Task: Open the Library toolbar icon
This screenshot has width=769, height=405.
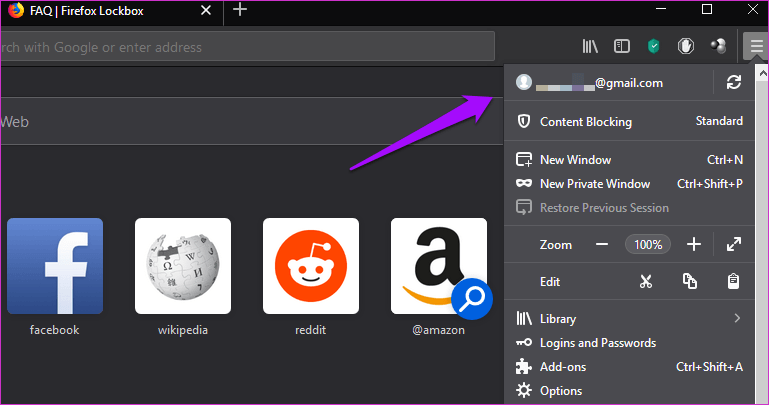Action: pos(590,47)
